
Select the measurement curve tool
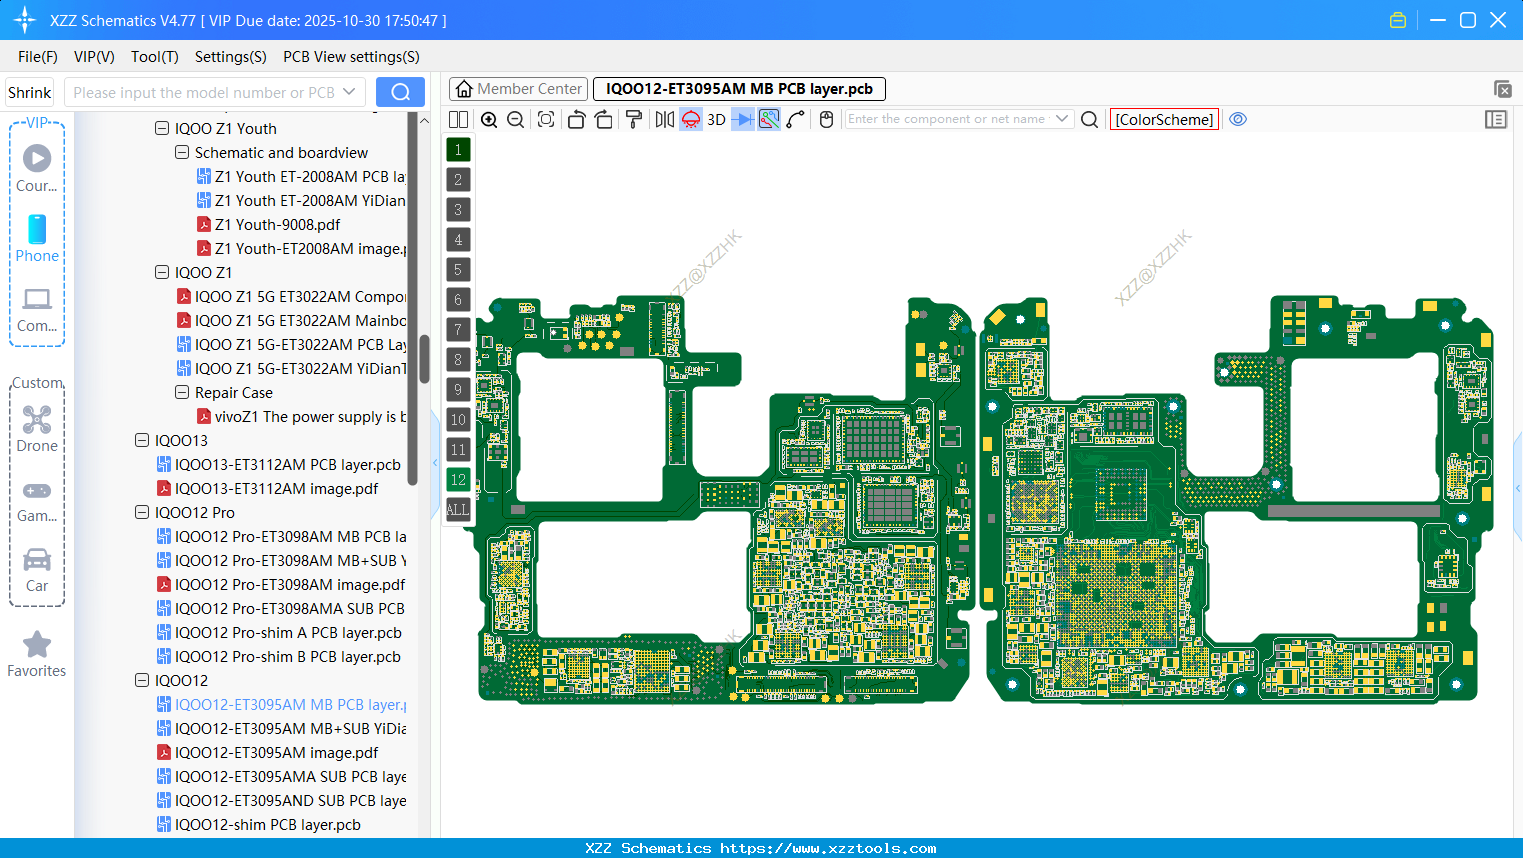coord(797,119)
